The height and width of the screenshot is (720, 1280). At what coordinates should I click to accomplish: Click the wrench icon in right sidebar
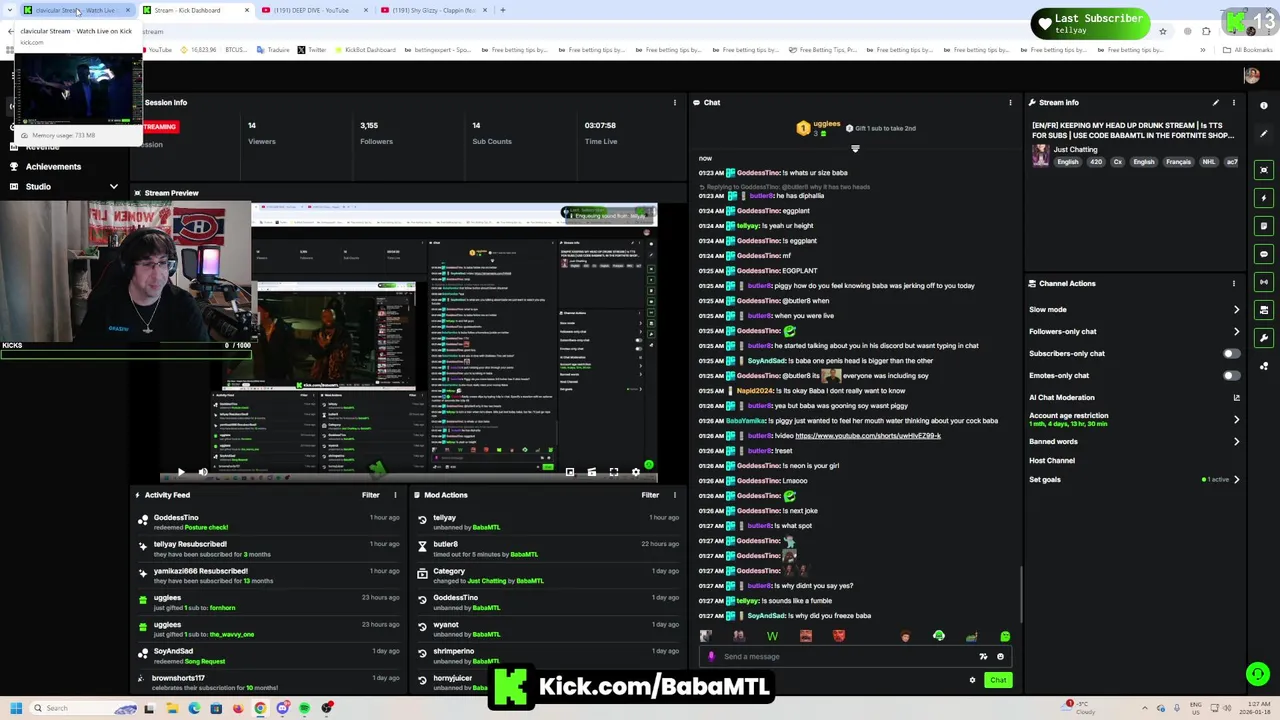tap(1264, 338)
